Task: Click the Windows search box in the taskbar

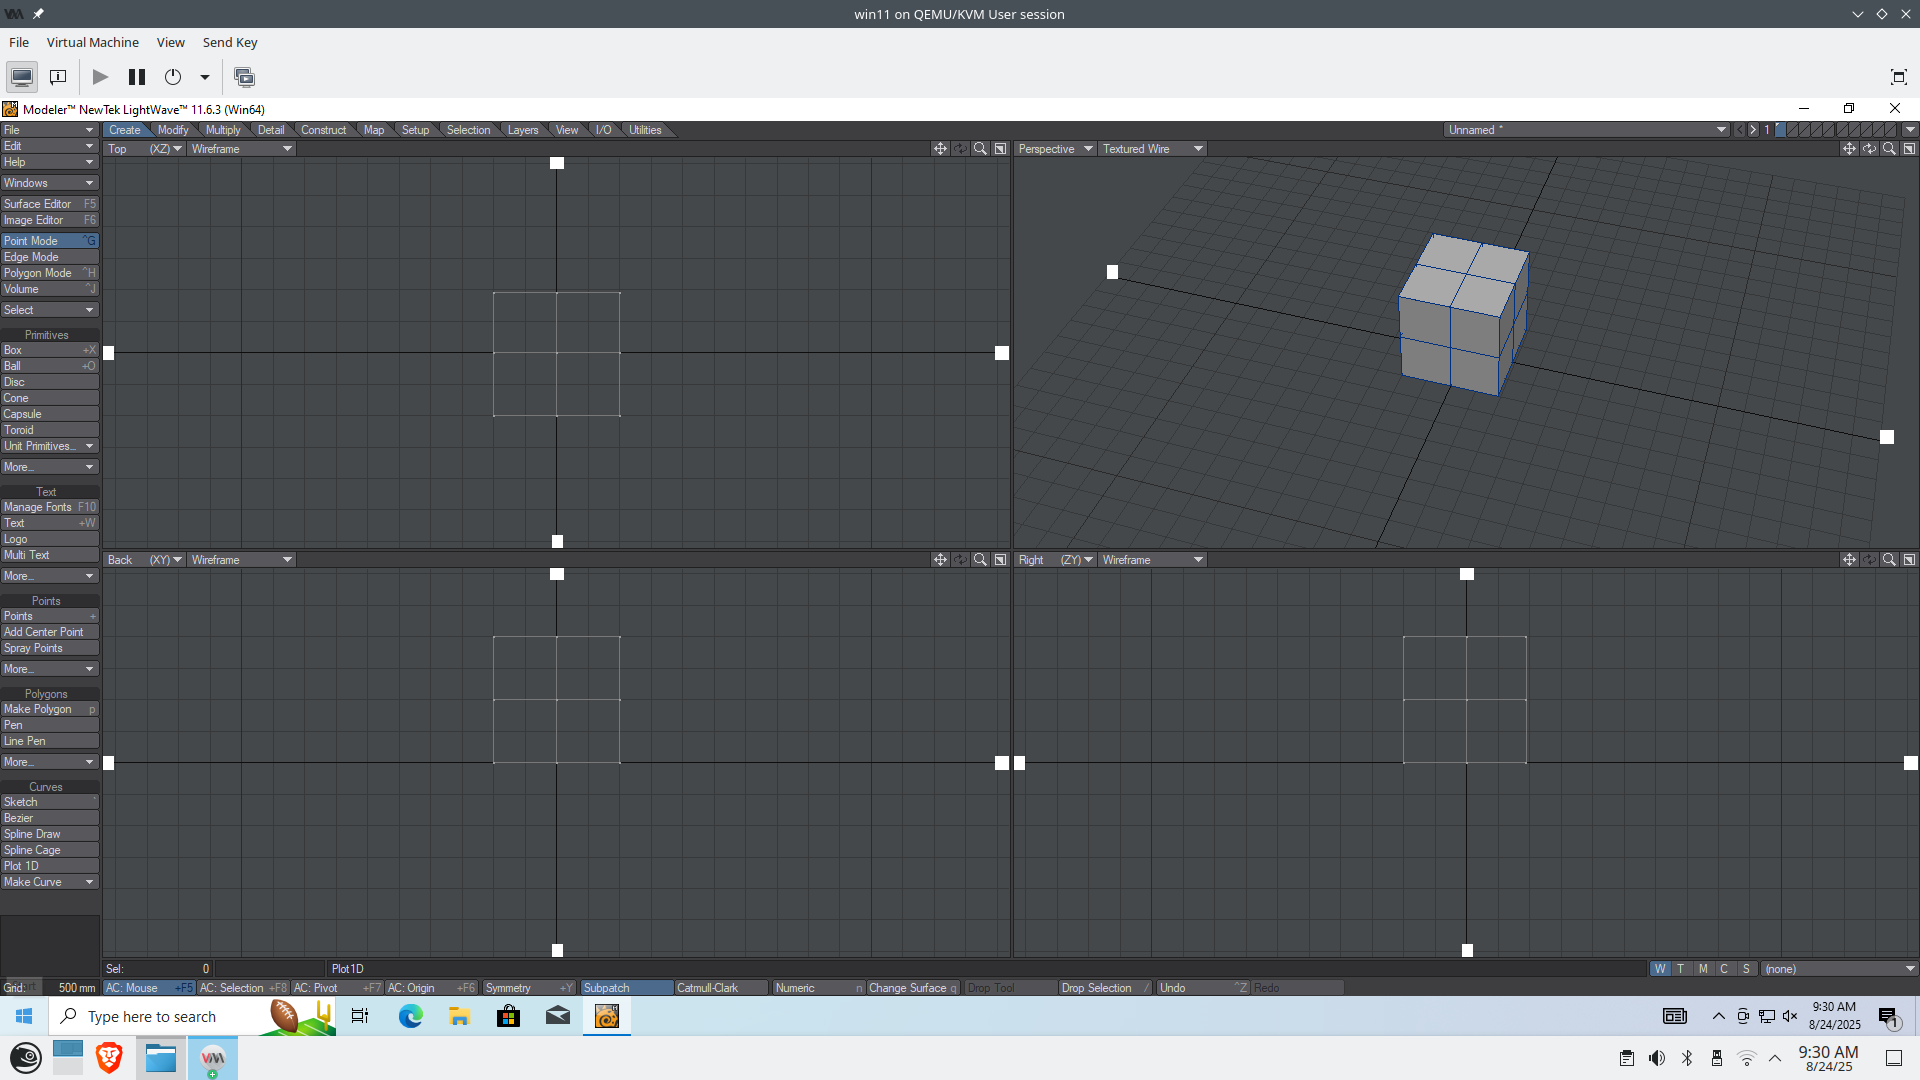Action: click(152, 1017)
